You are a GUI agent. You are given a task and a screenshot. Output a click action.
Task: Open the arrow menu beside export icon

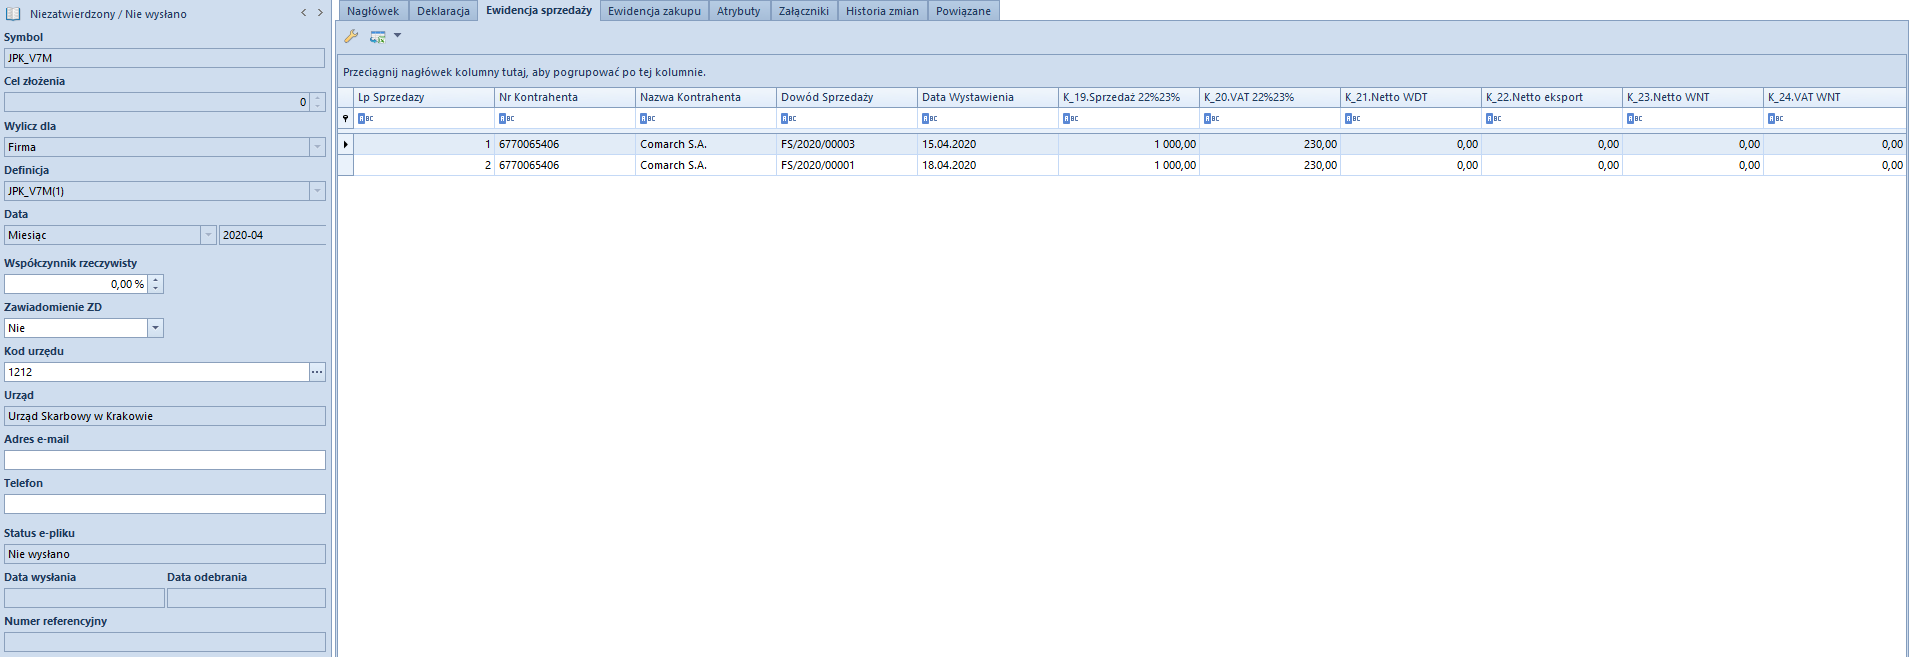(x=397, y=36)
